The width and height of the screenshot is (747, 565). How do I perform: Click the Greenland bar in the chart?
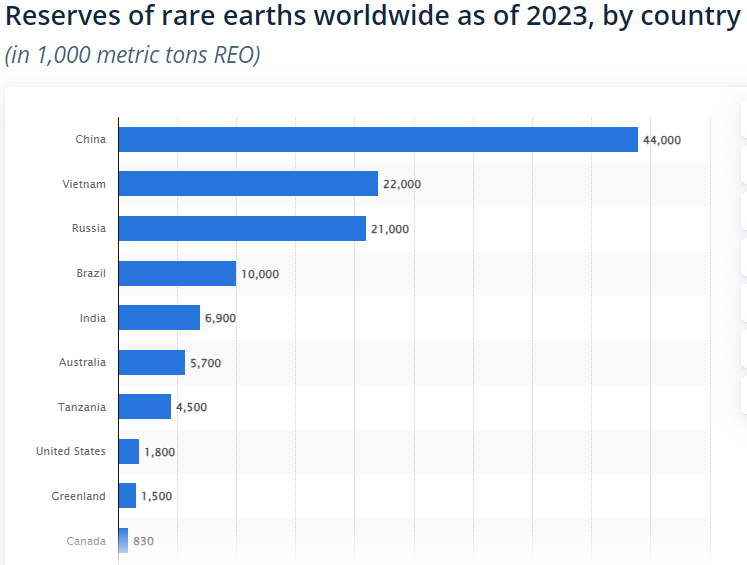pos(127,495)
